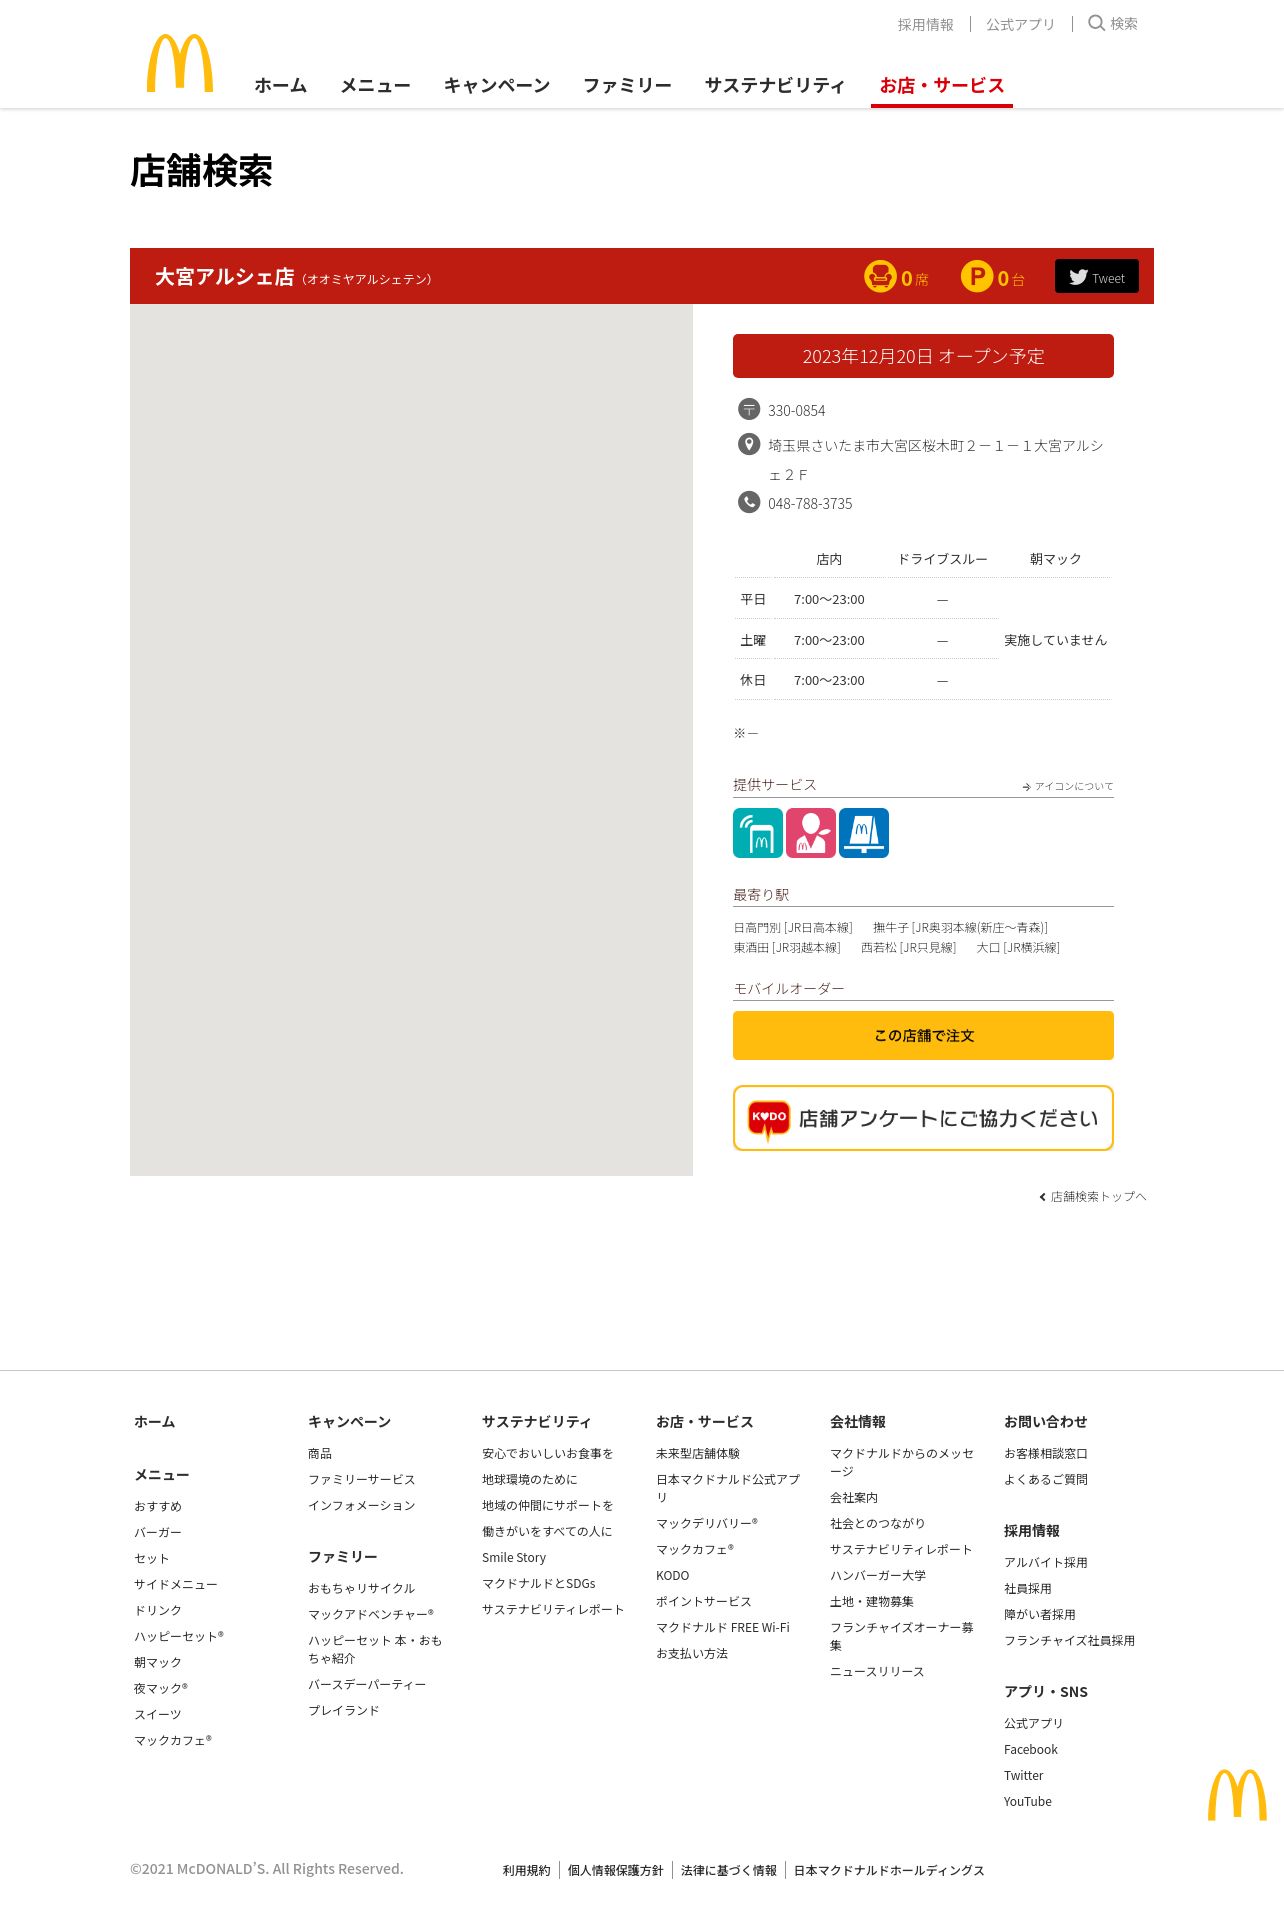Click the footer Facebook link
Image resolution: width=1284 pixels, height=1910 pixels.
(1031, 1749)
